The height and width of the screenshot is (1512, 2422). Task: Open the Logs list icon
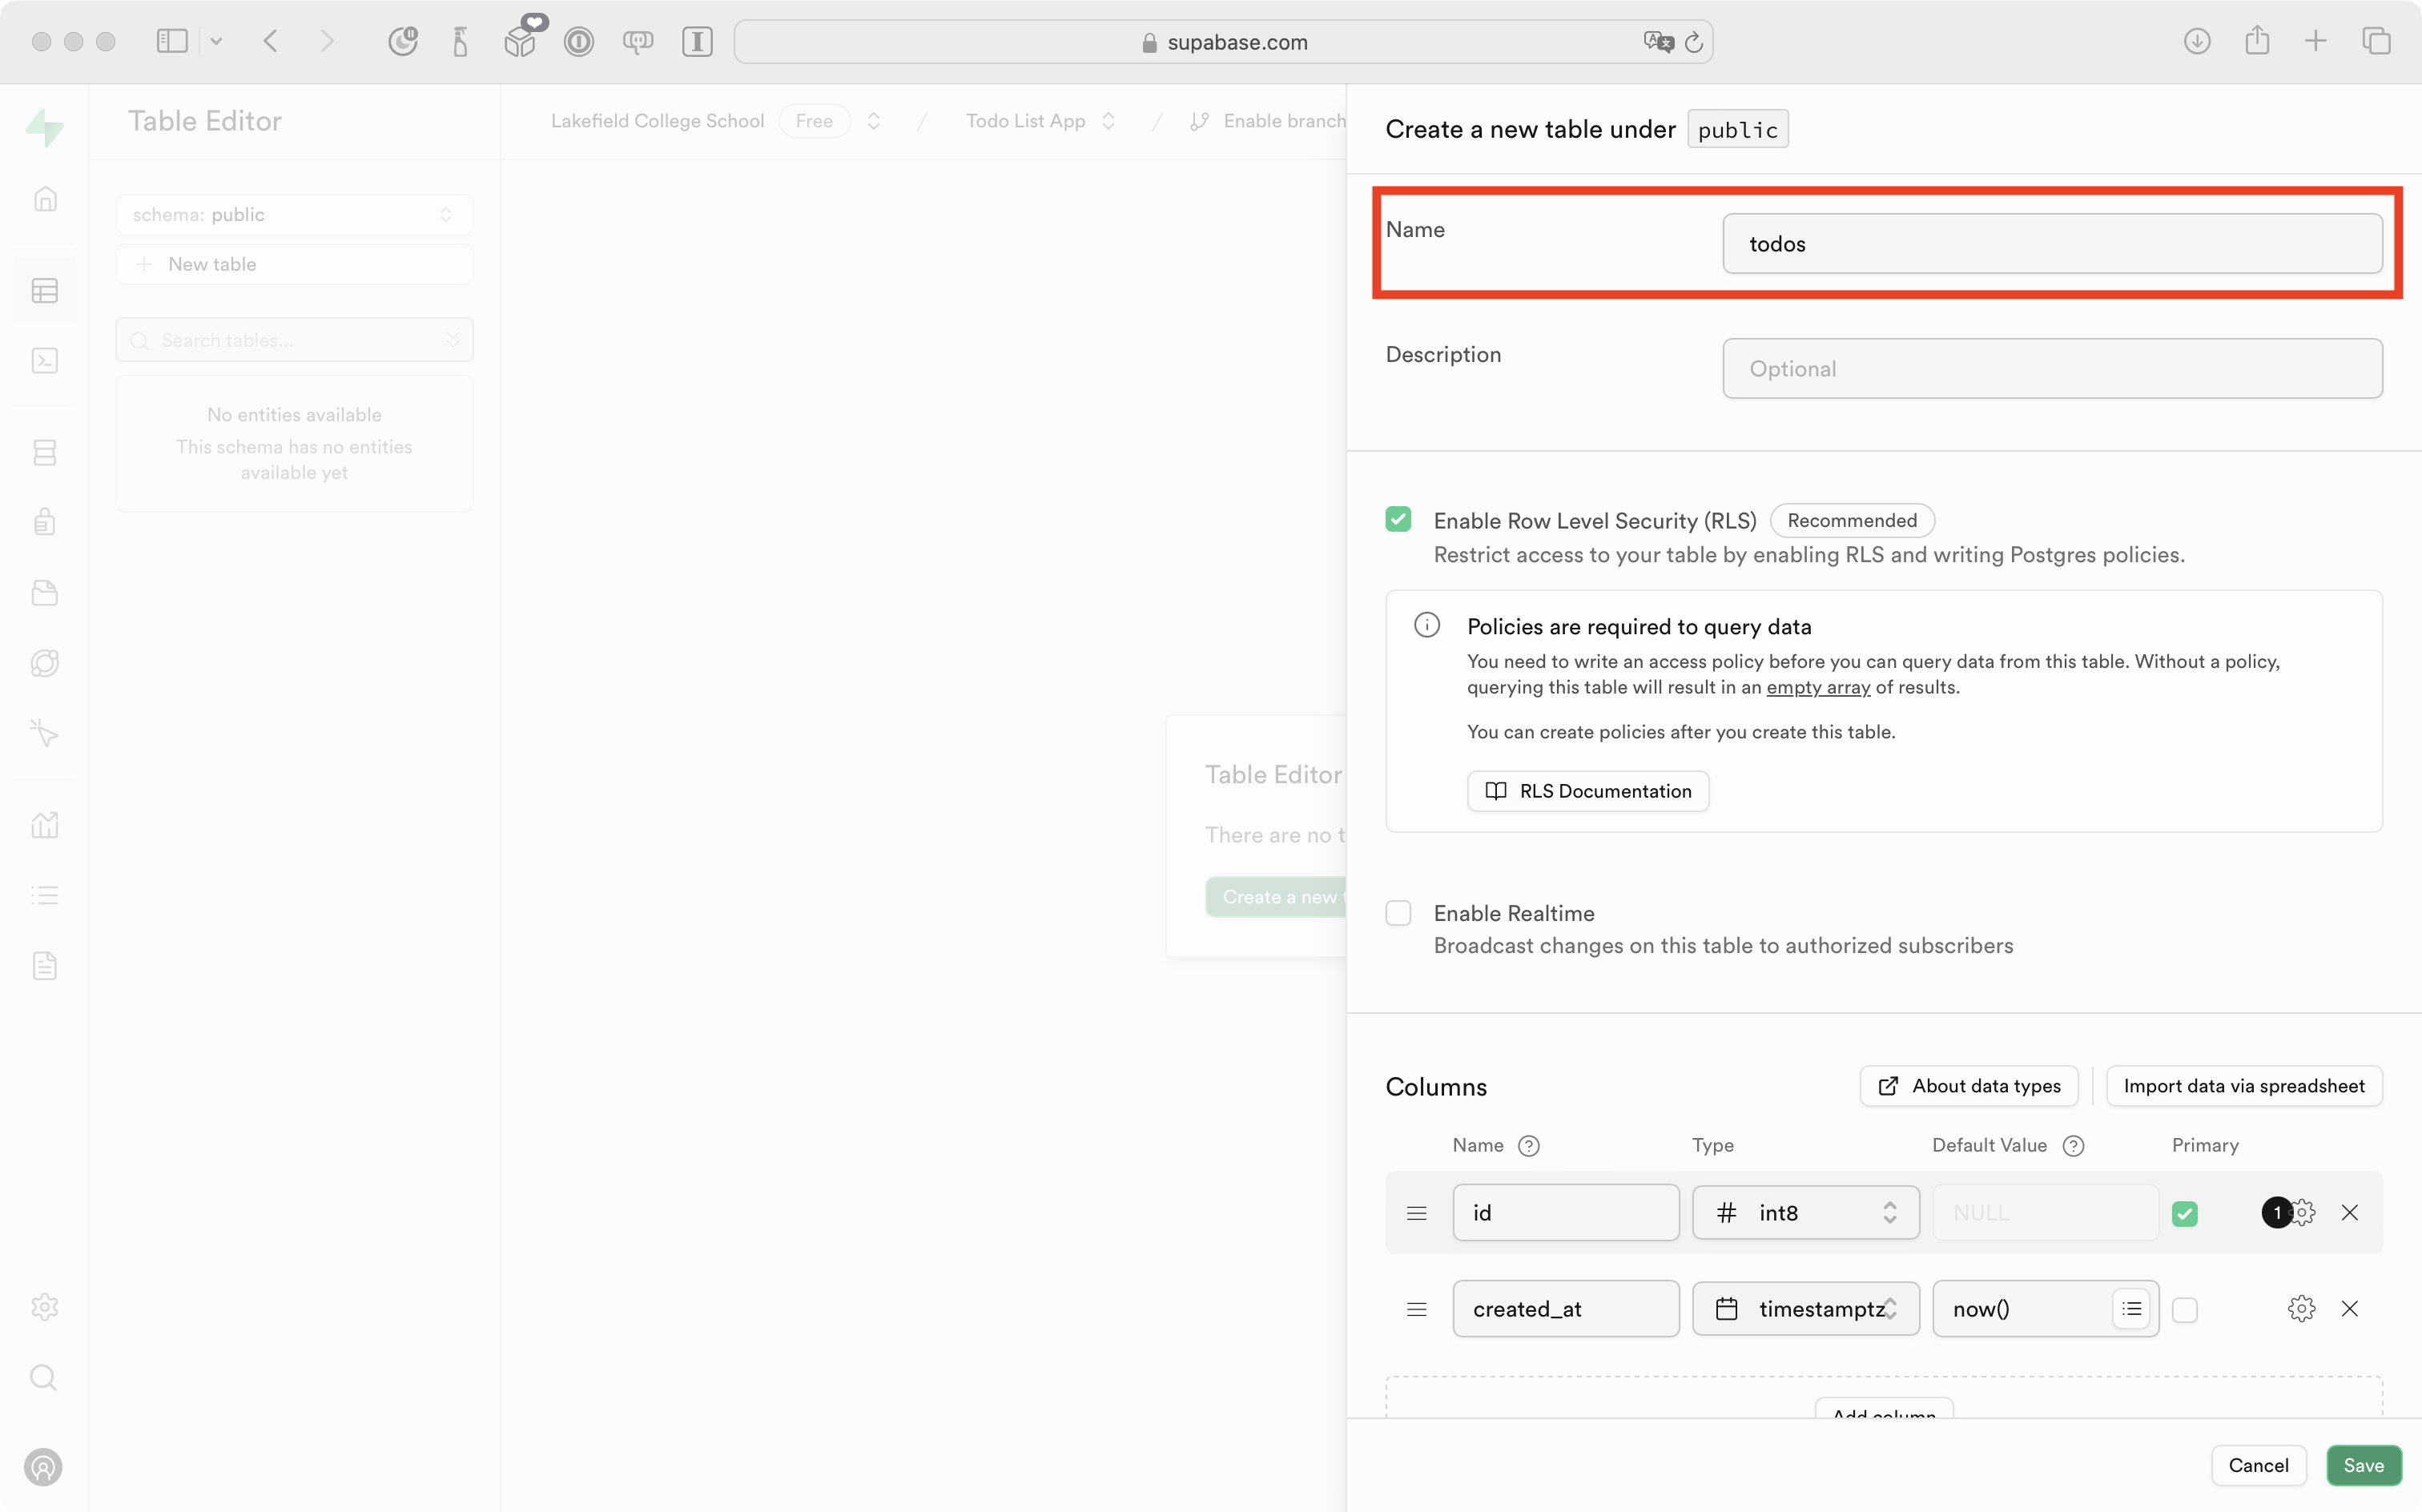(x=45, y=894)
